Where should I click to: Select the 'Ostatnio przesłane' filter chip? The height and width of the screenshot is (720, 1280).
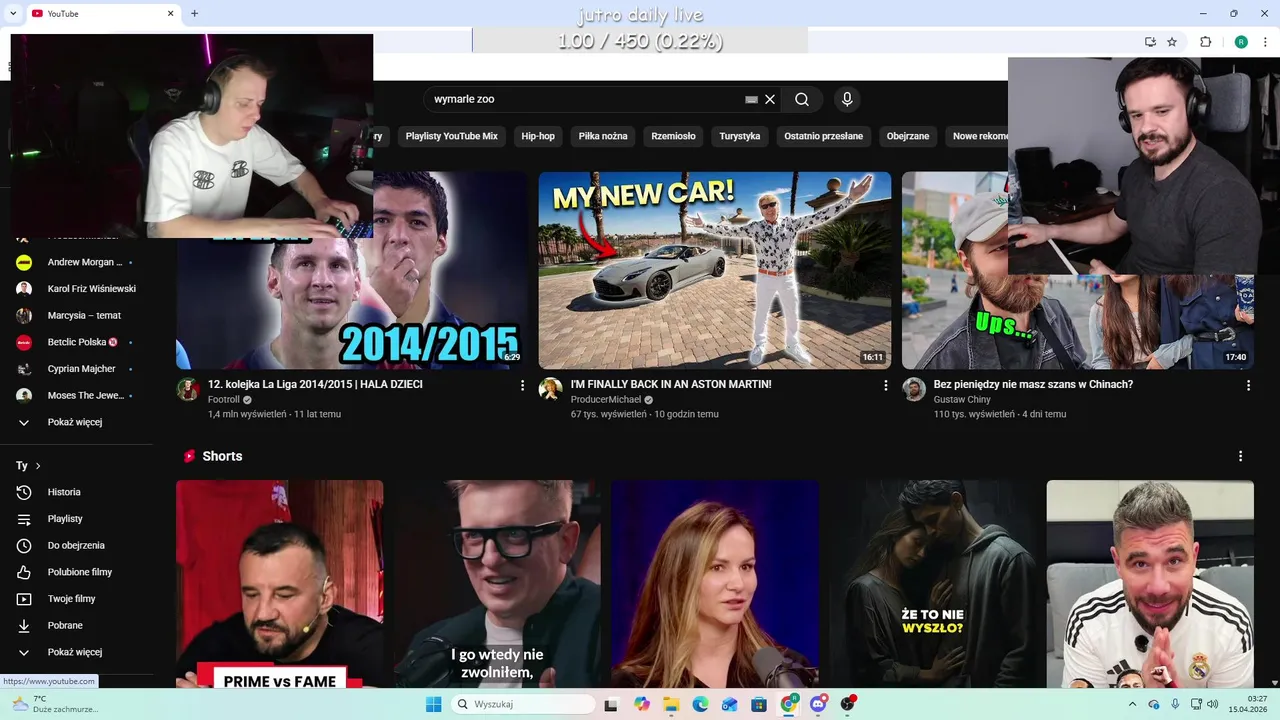tap(824, 136)
